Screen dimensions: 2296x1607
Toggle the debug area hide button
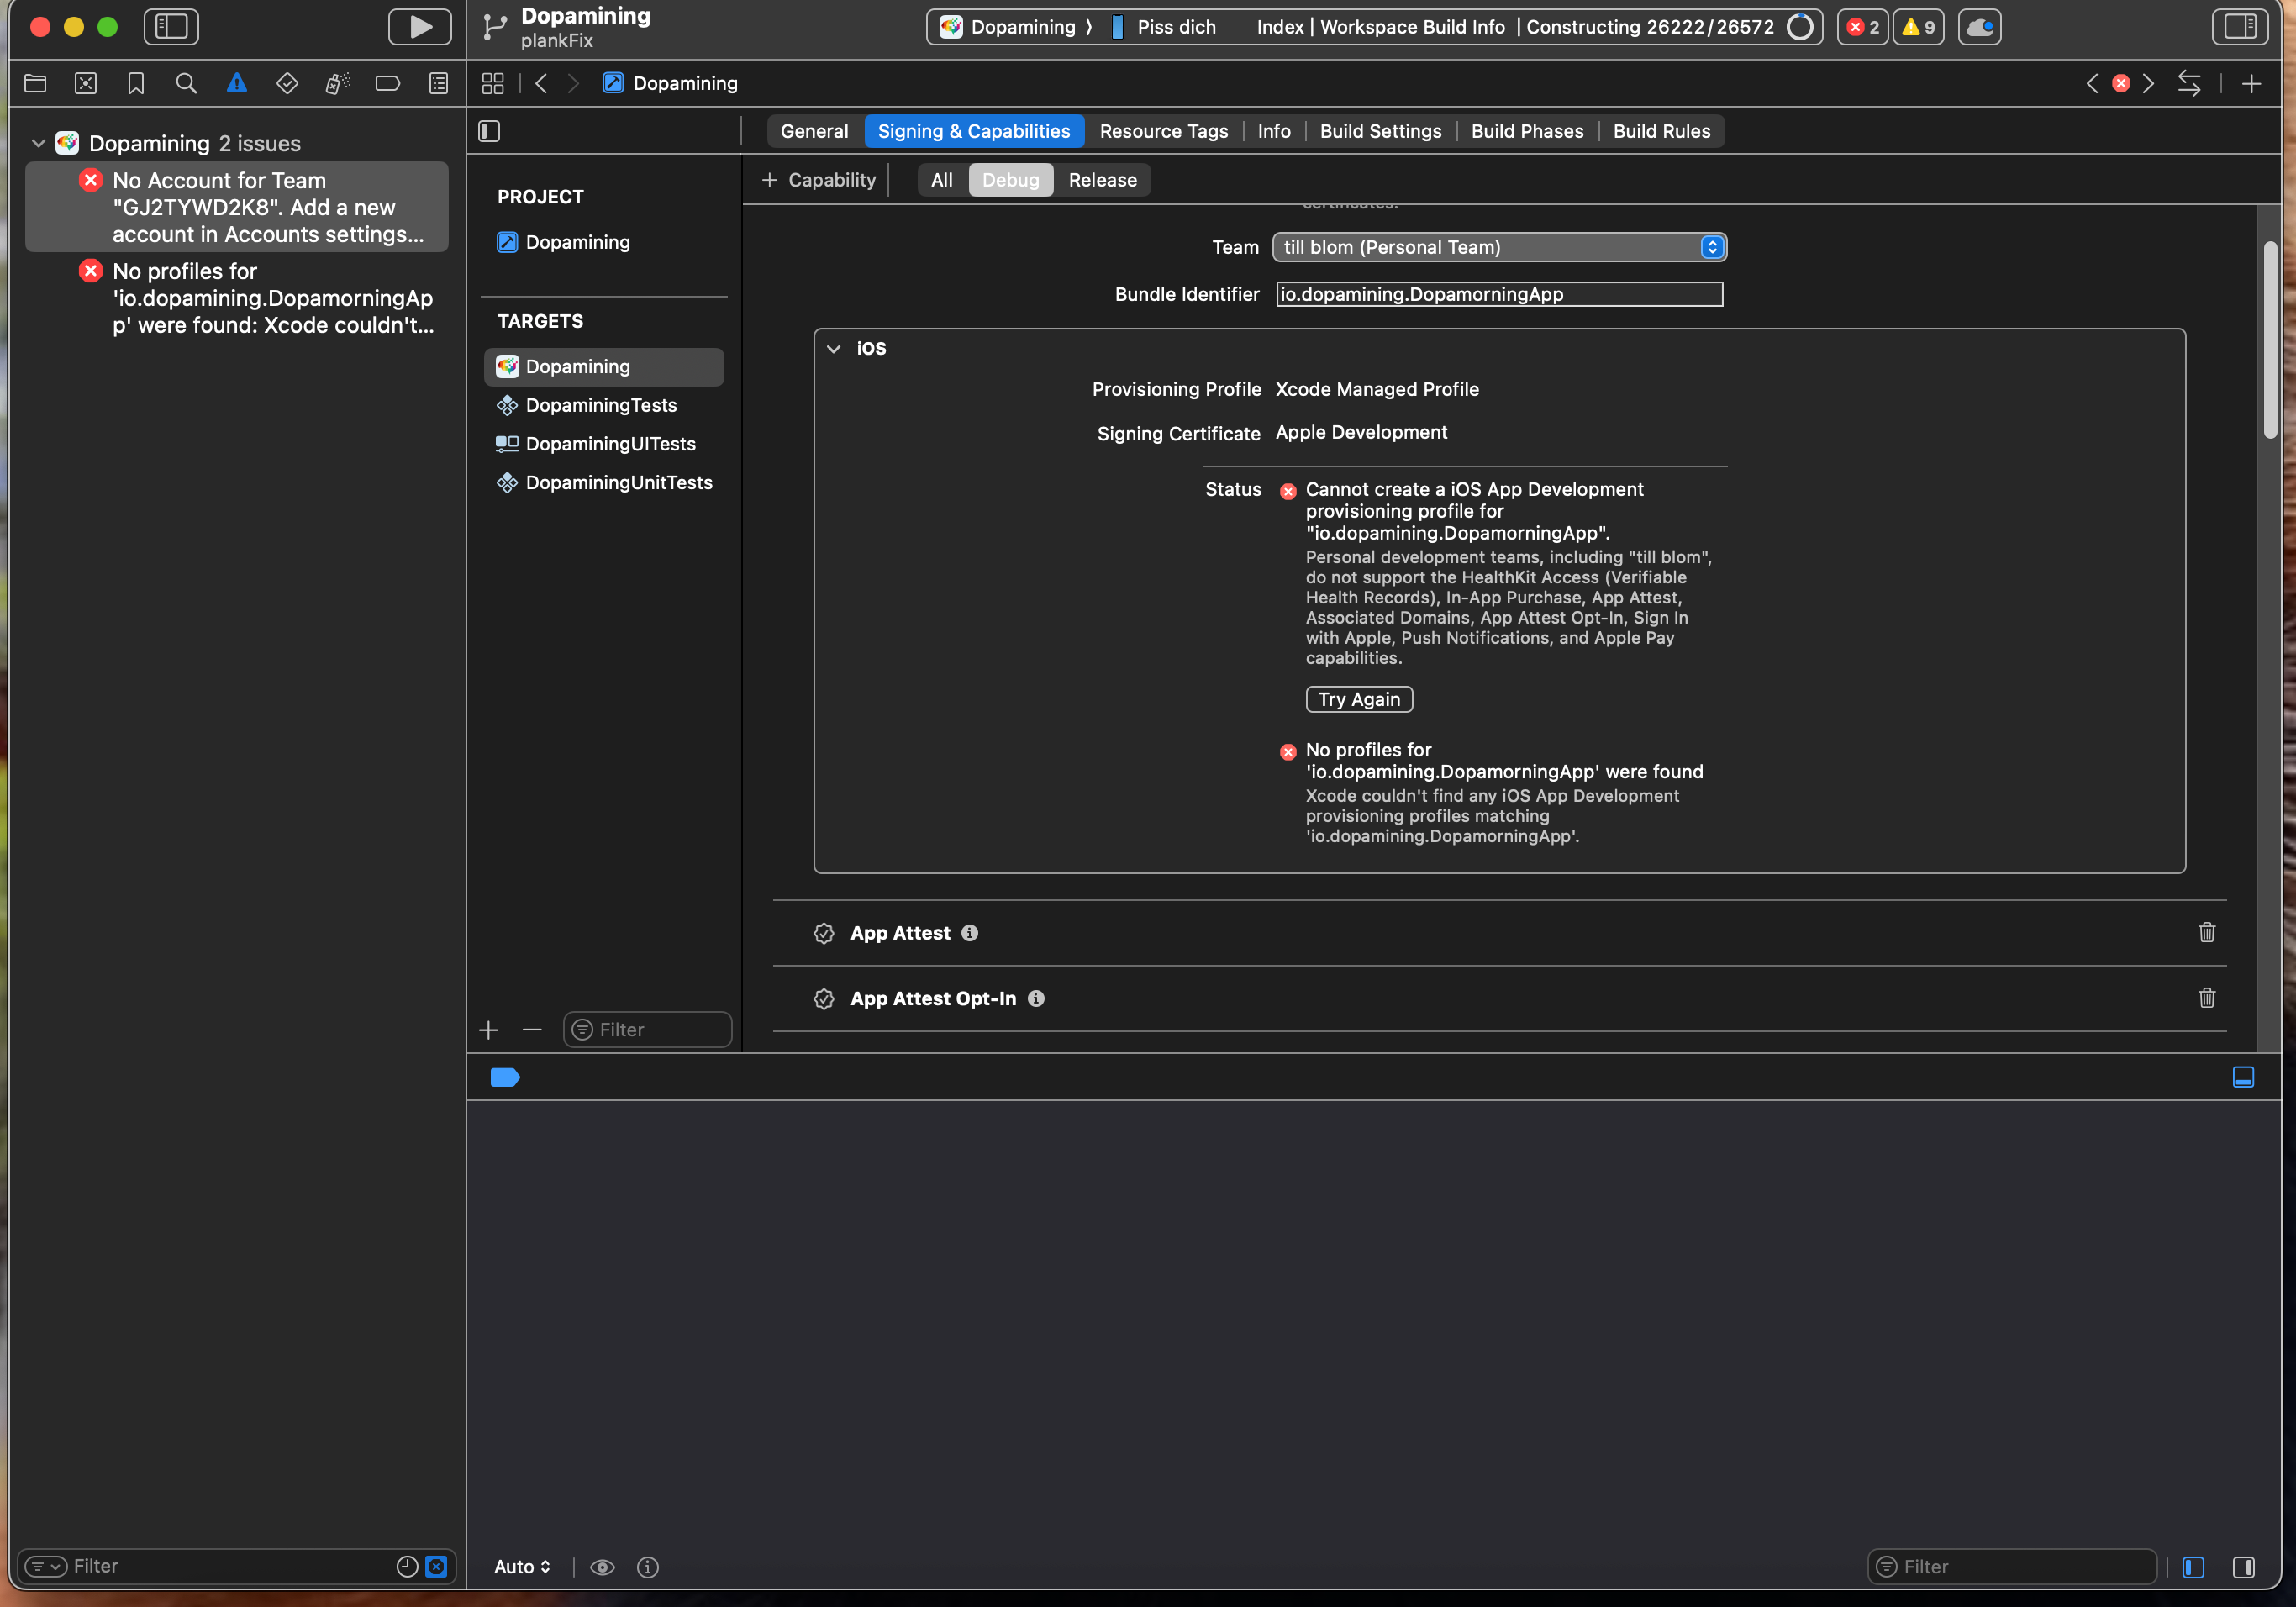[2243, 1077]
